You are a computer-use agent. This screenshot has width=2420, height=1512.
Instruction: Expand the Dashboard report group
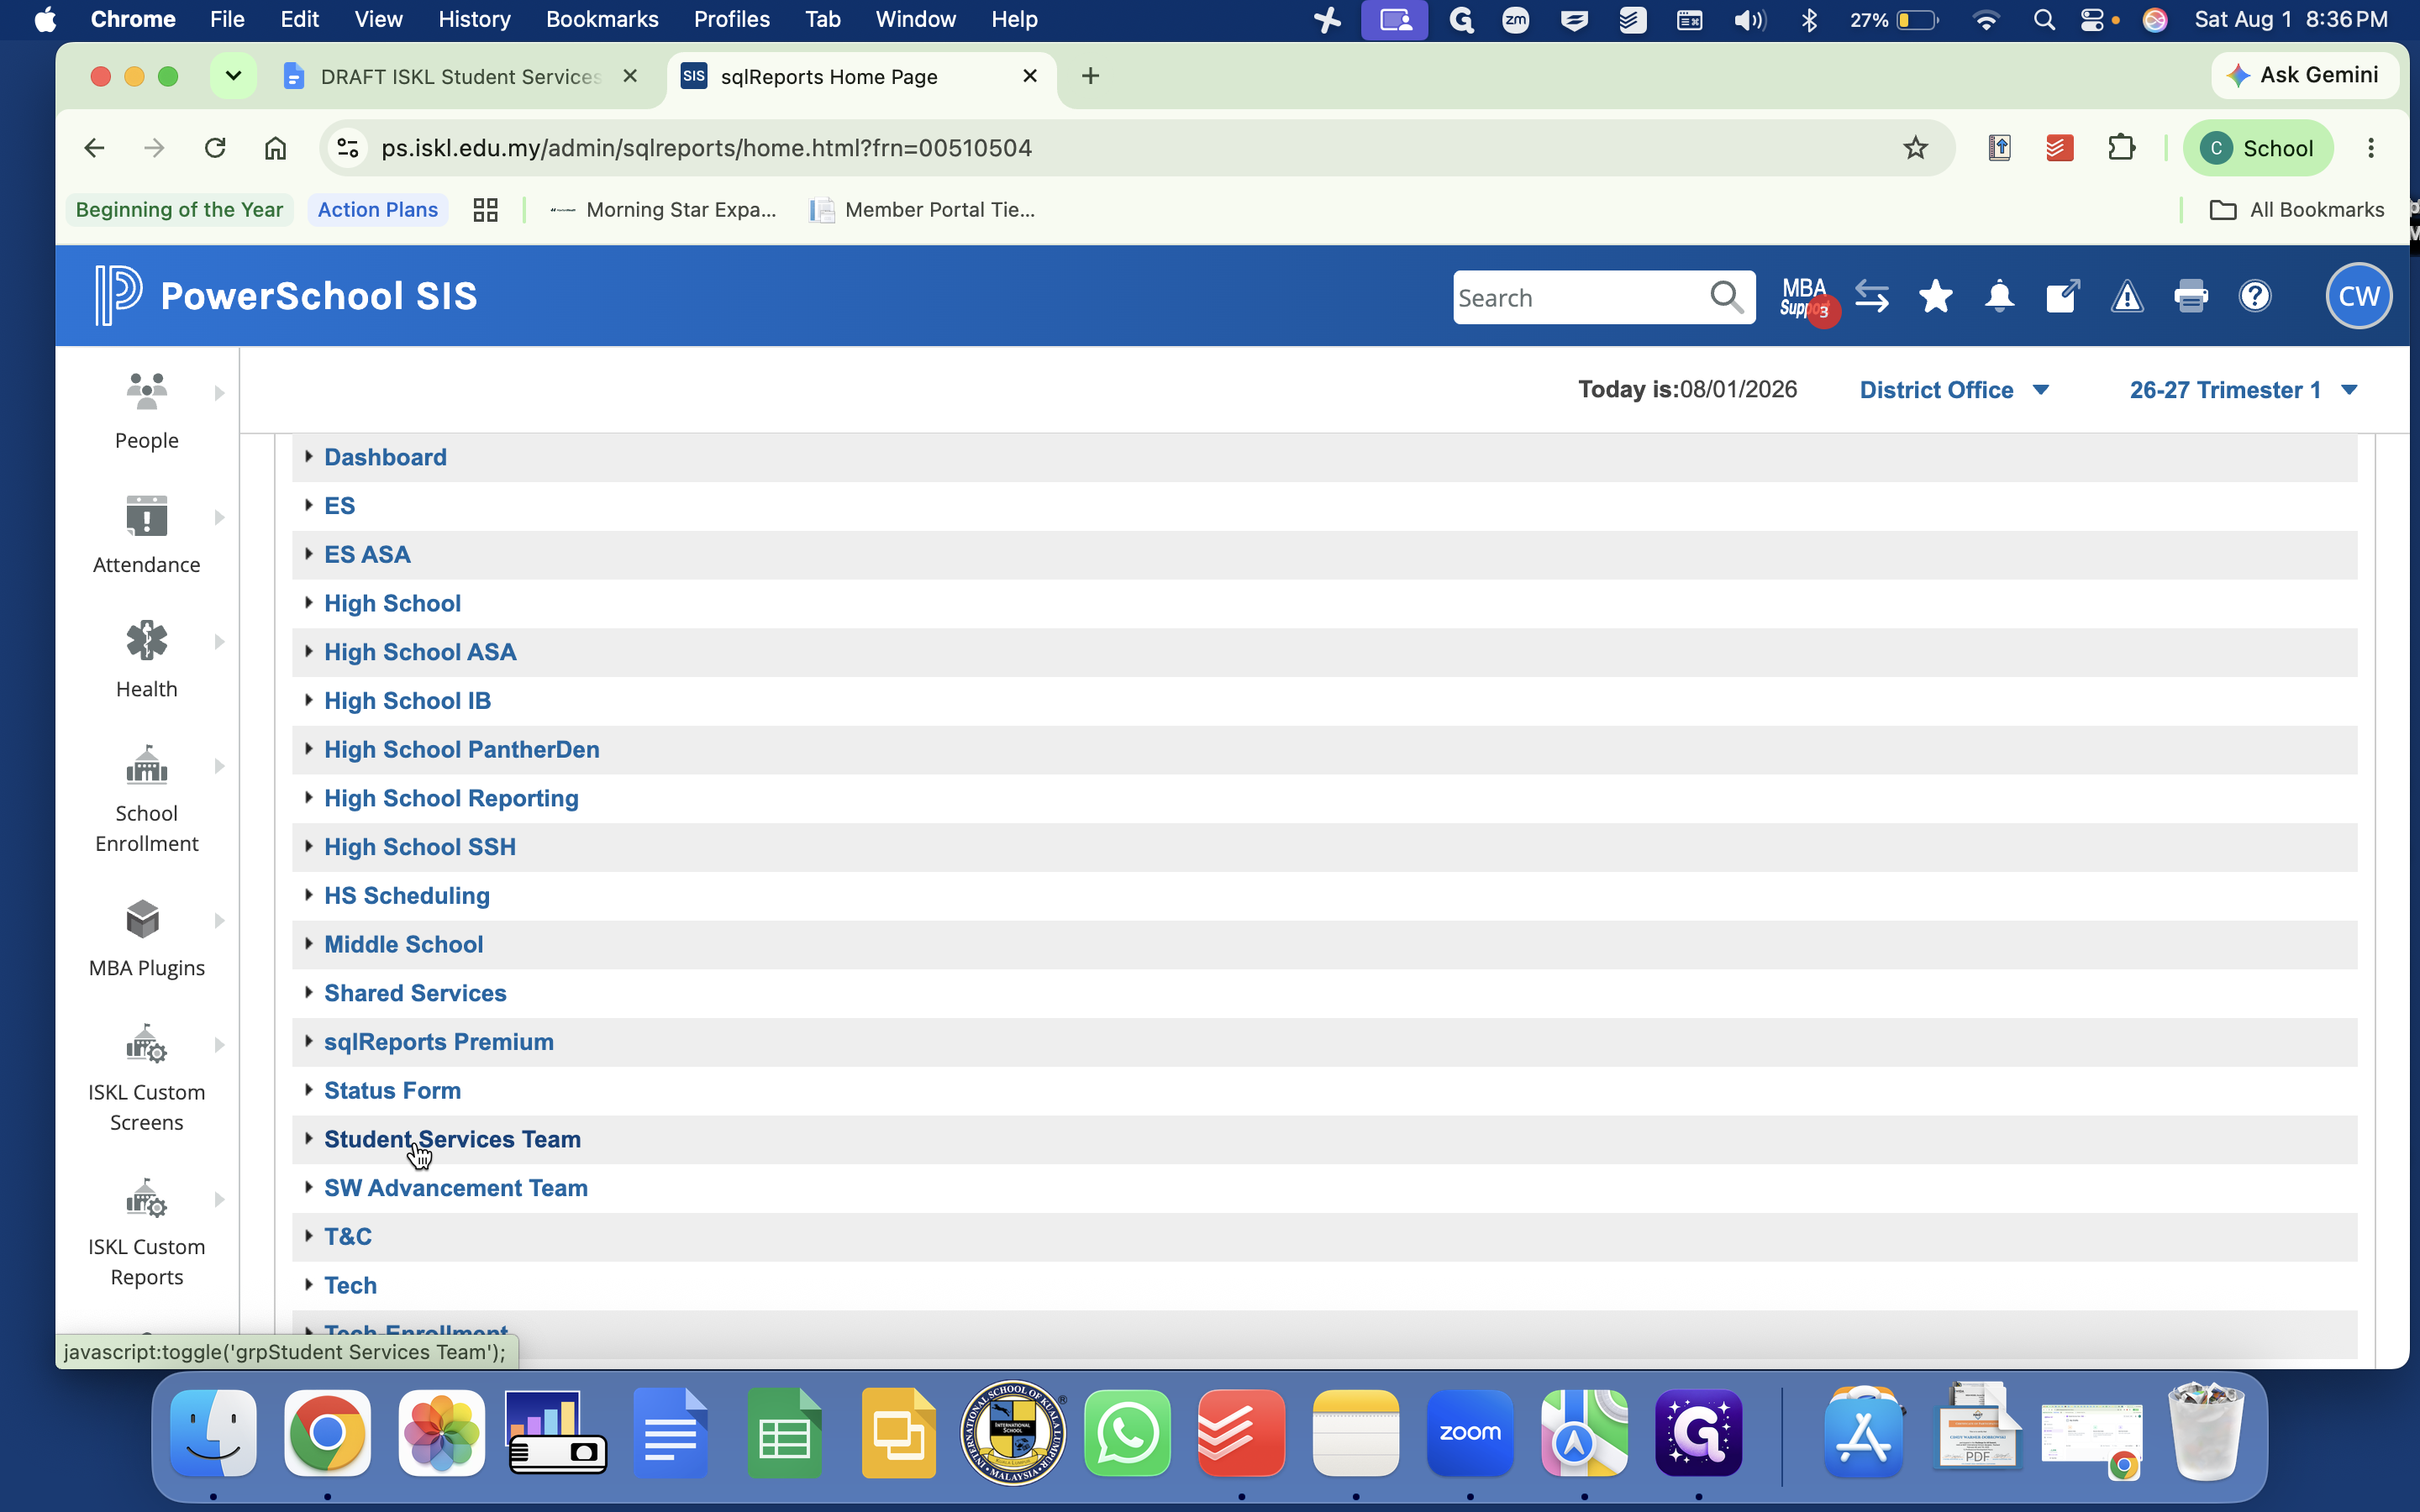click(x=385, y=457)
